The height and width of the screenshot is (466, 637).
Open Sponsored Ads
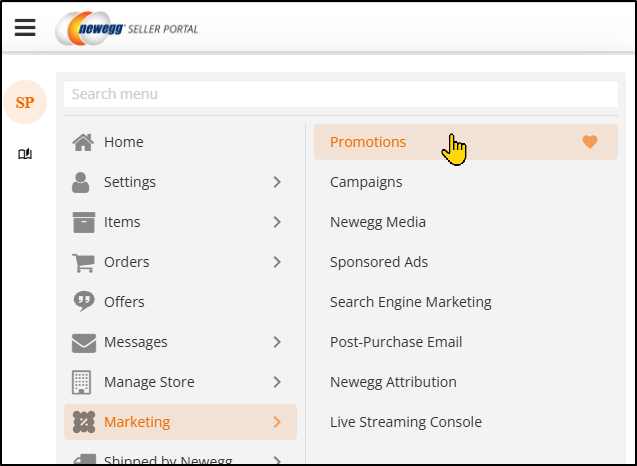(379, 262)
